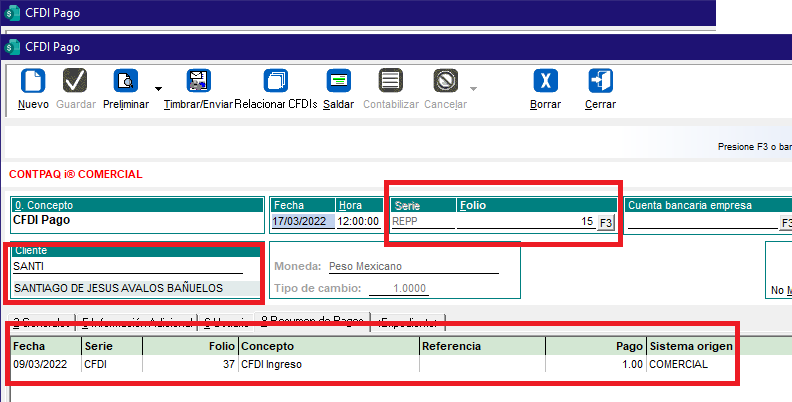Click the Cerrar exit icon

600,82
